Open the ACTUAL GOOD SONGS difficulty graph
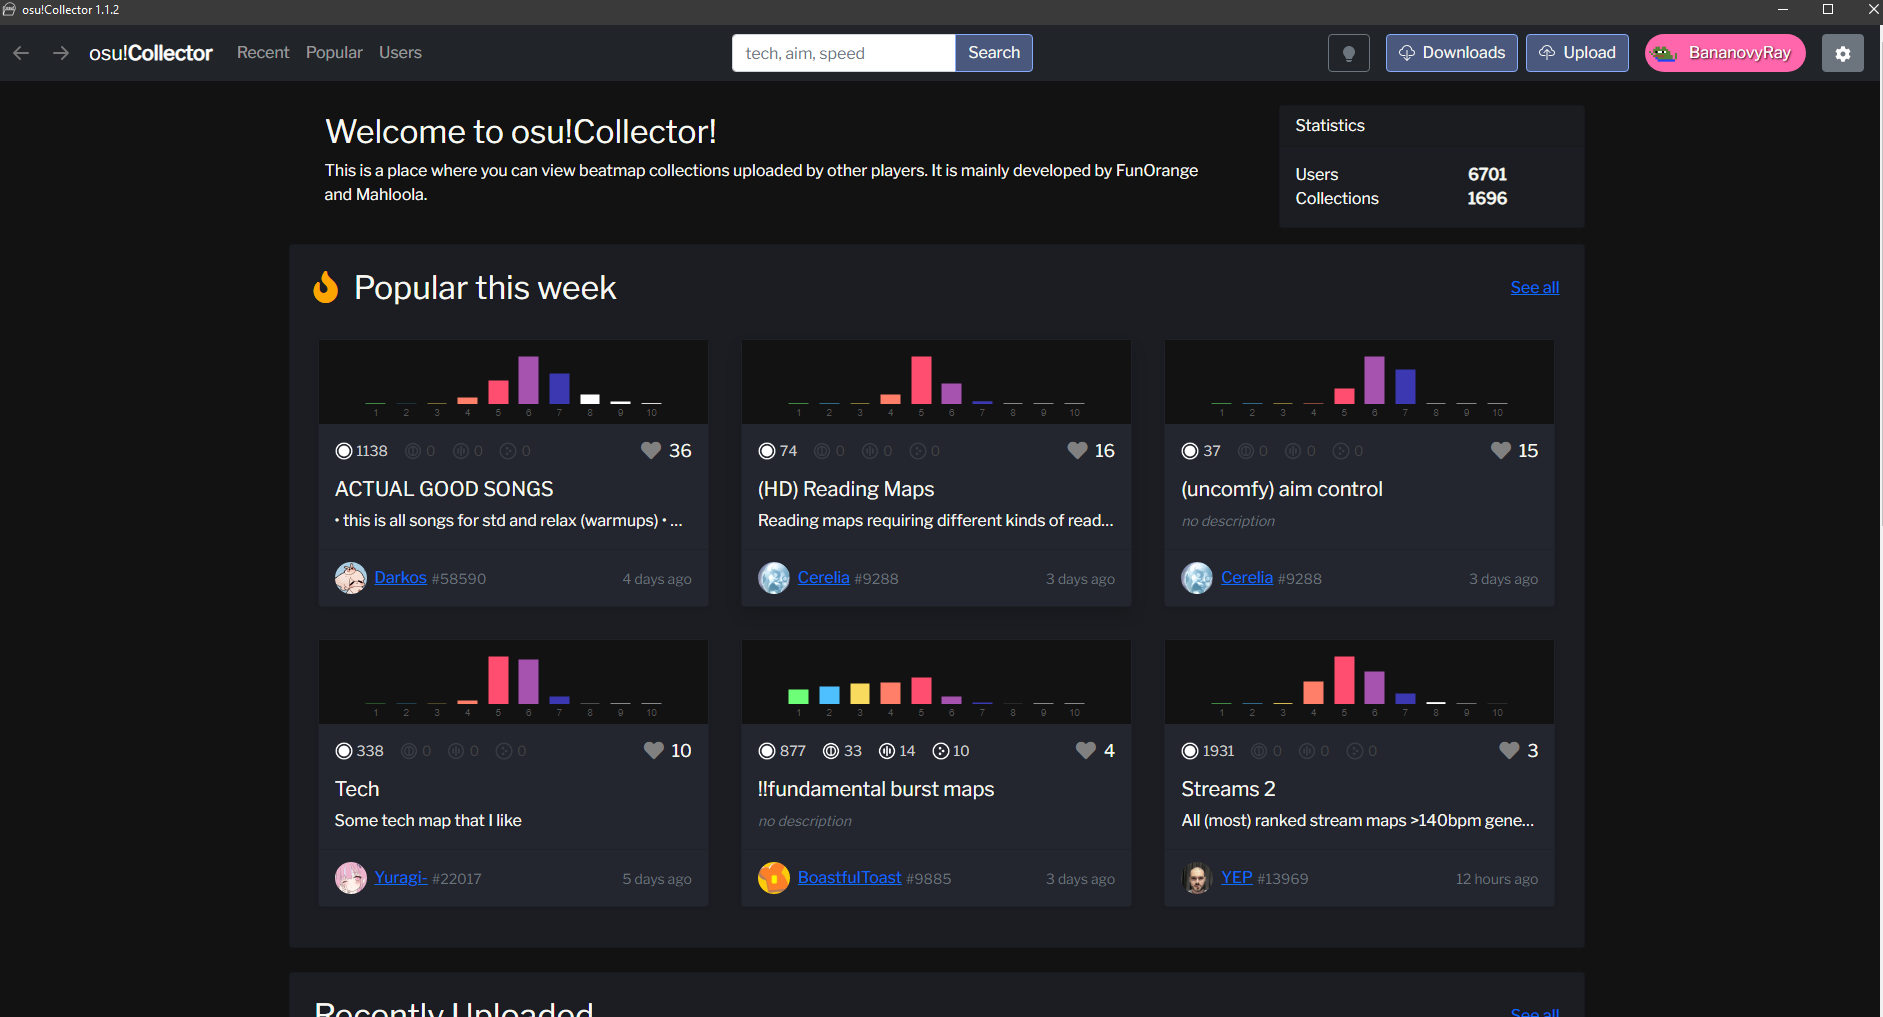The height and width of the screenshot is (1017, 1883). (x=513, y=382)
